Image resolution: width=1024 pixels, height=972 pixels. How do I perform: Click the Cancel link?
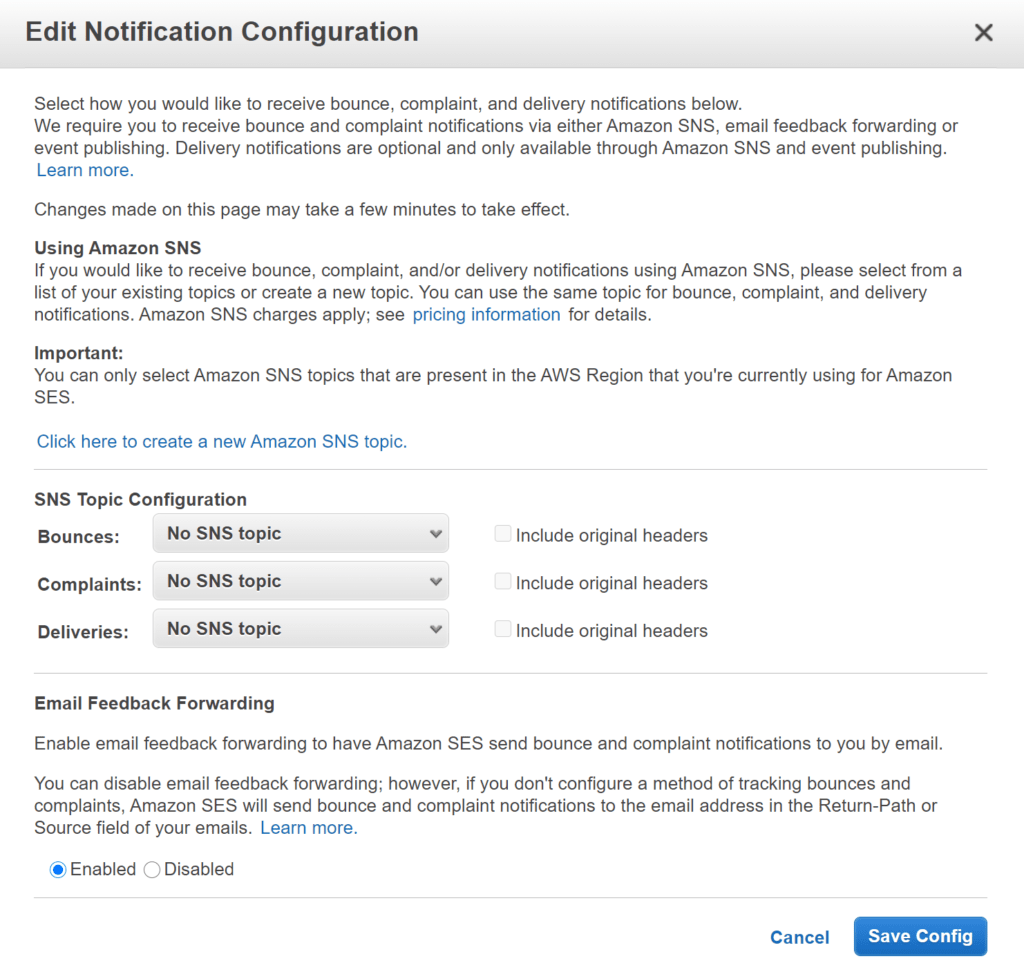click(x=799, y=937)
